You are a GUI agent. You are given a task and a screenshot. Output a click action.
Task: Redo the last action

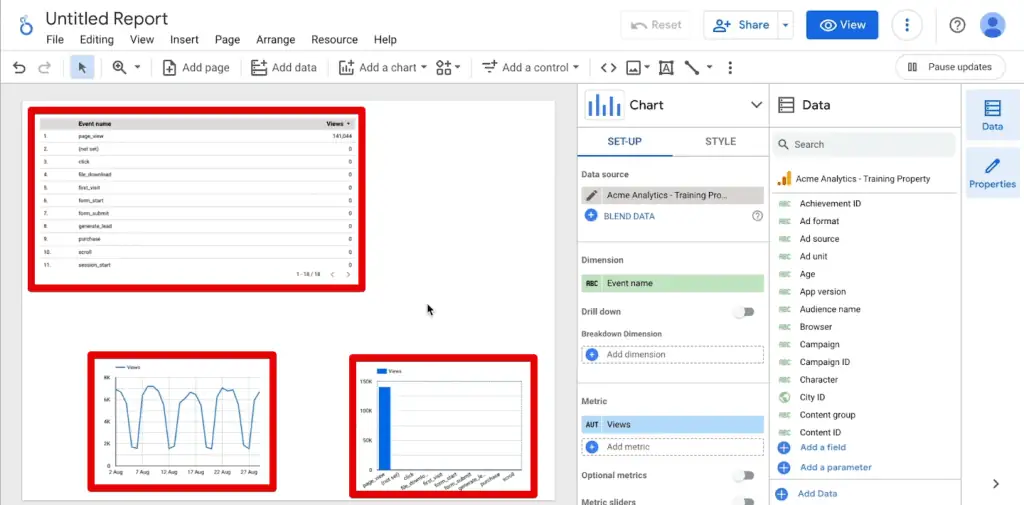click(x=44, y=67)
